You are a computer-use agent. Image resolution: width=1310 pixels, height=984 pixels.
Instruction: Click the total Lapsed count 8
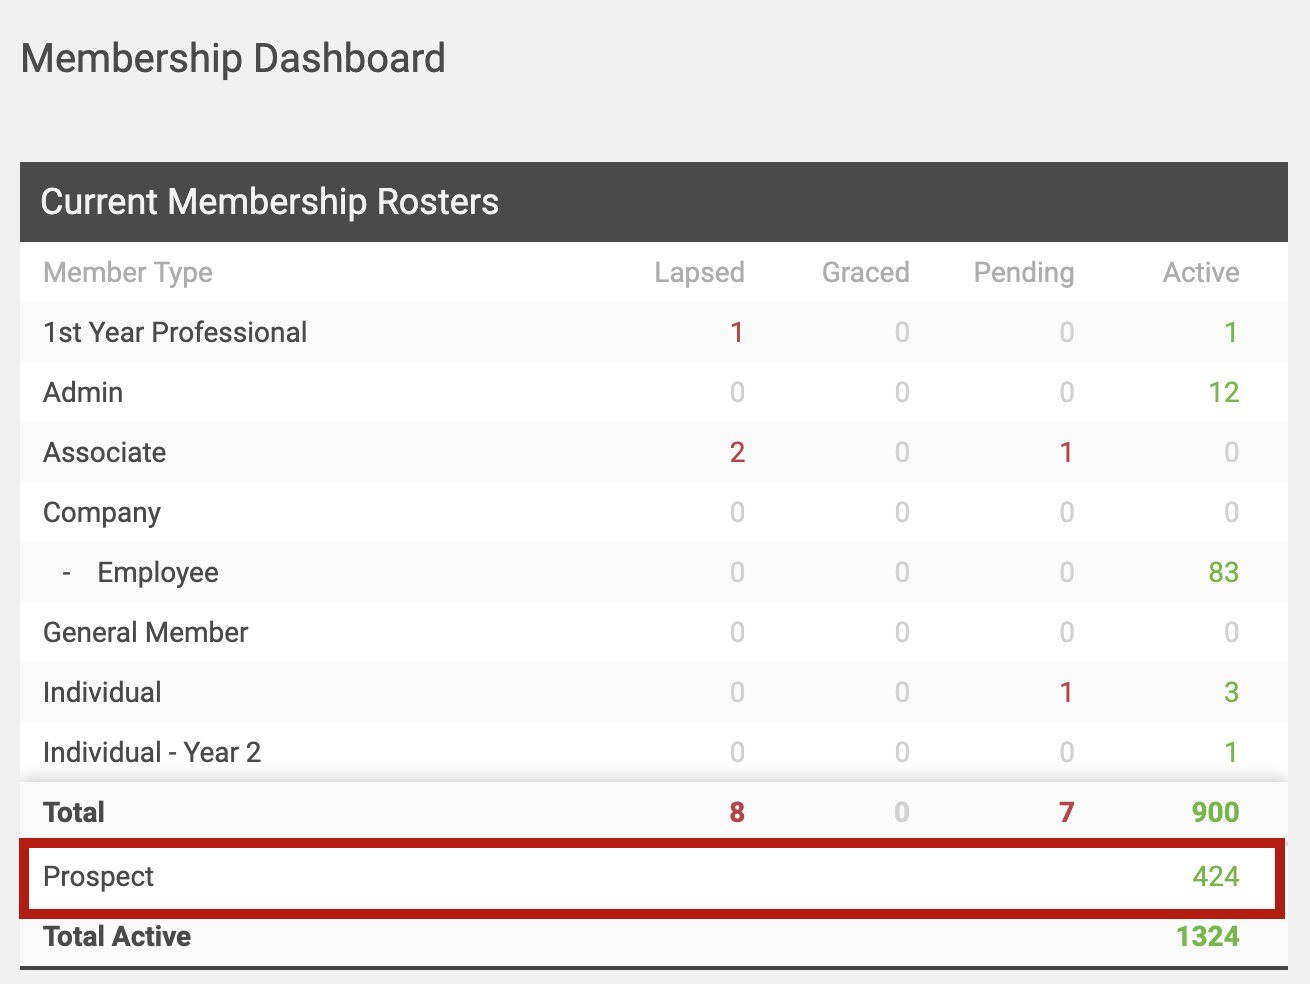[x=737, y=812]
